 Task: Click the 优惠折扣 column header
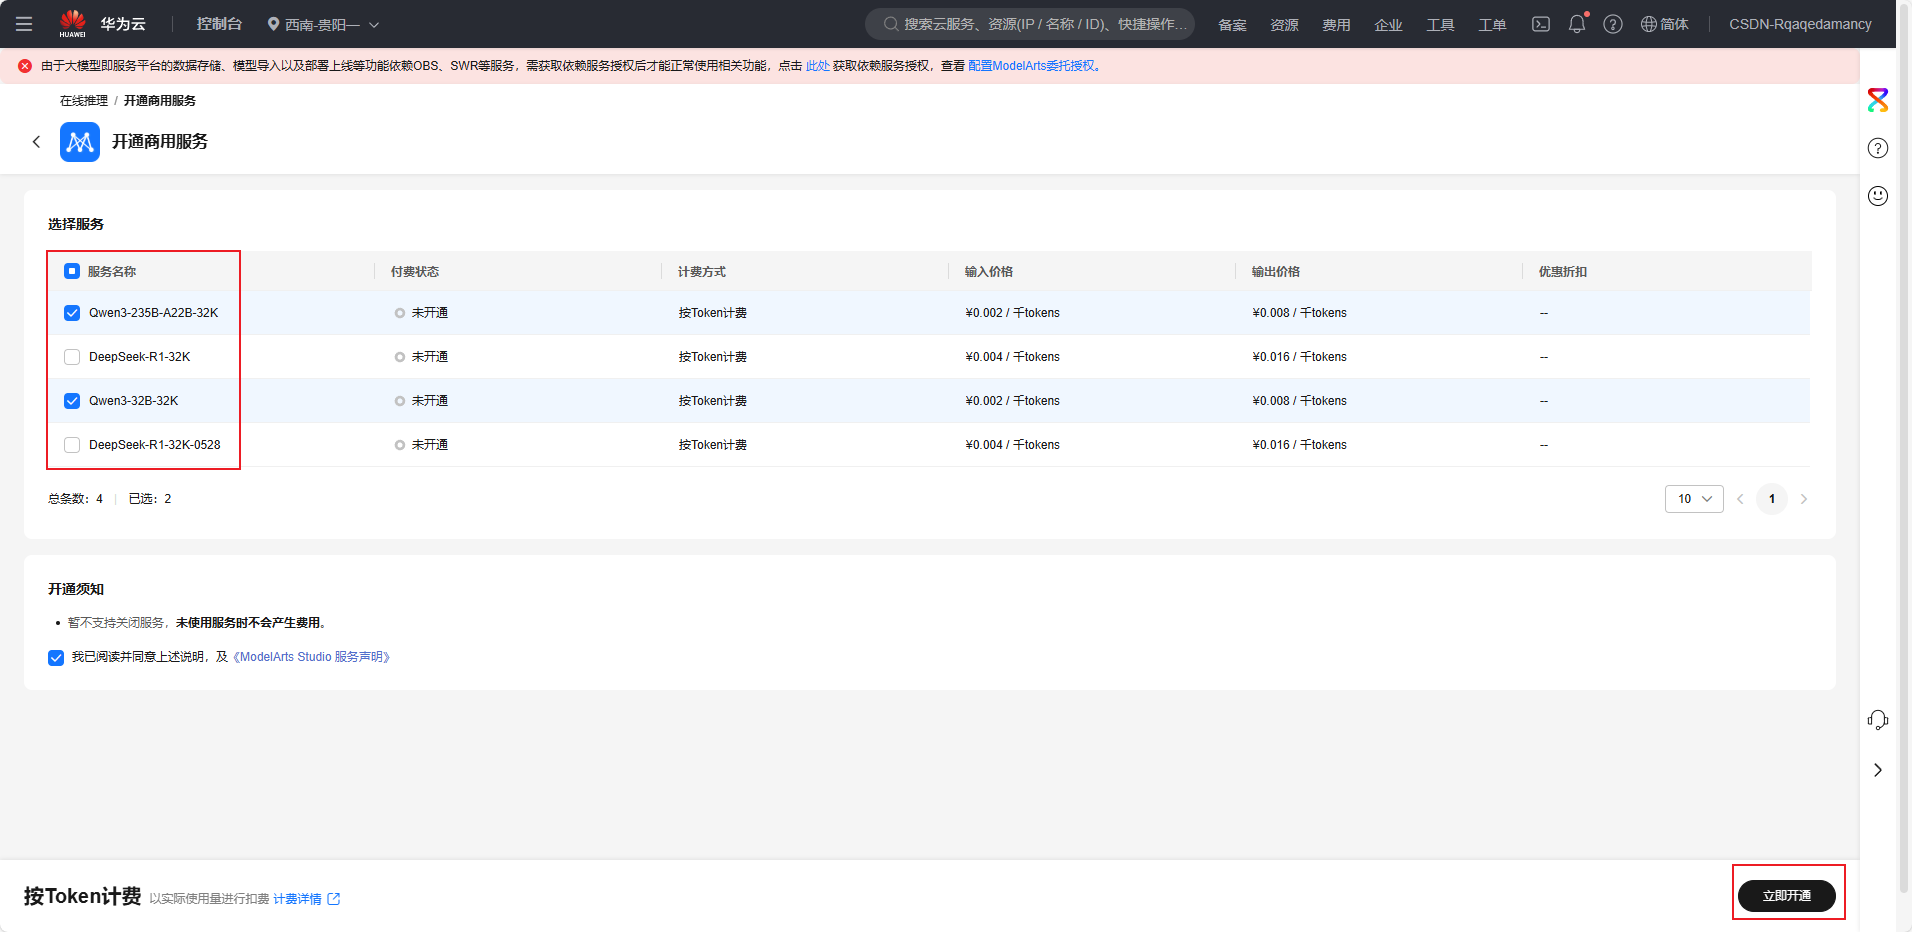(1563, 272)
